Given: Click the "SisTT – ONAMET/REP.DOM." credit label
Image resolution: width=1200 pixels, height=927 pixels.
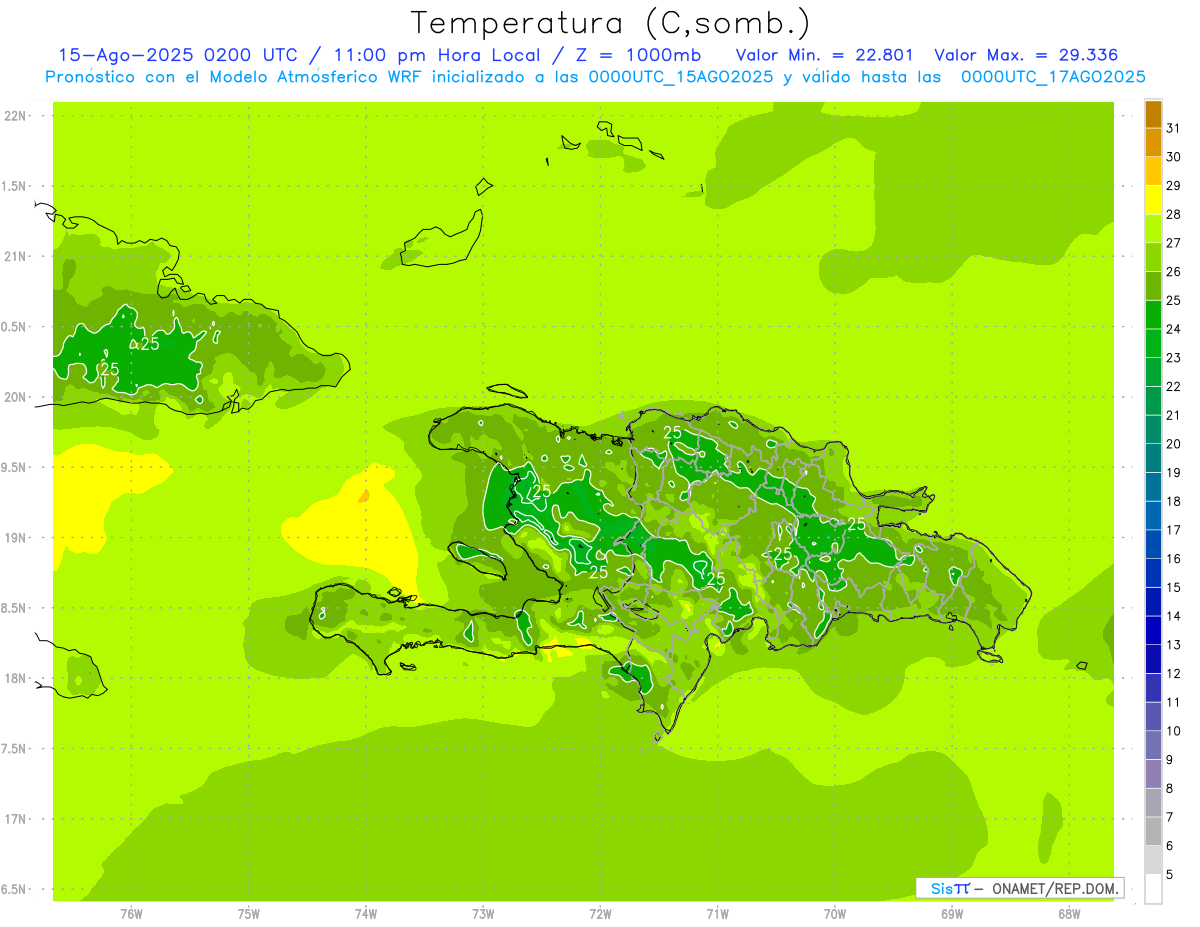Looking at the screenshot, I should click(1019, 888).
